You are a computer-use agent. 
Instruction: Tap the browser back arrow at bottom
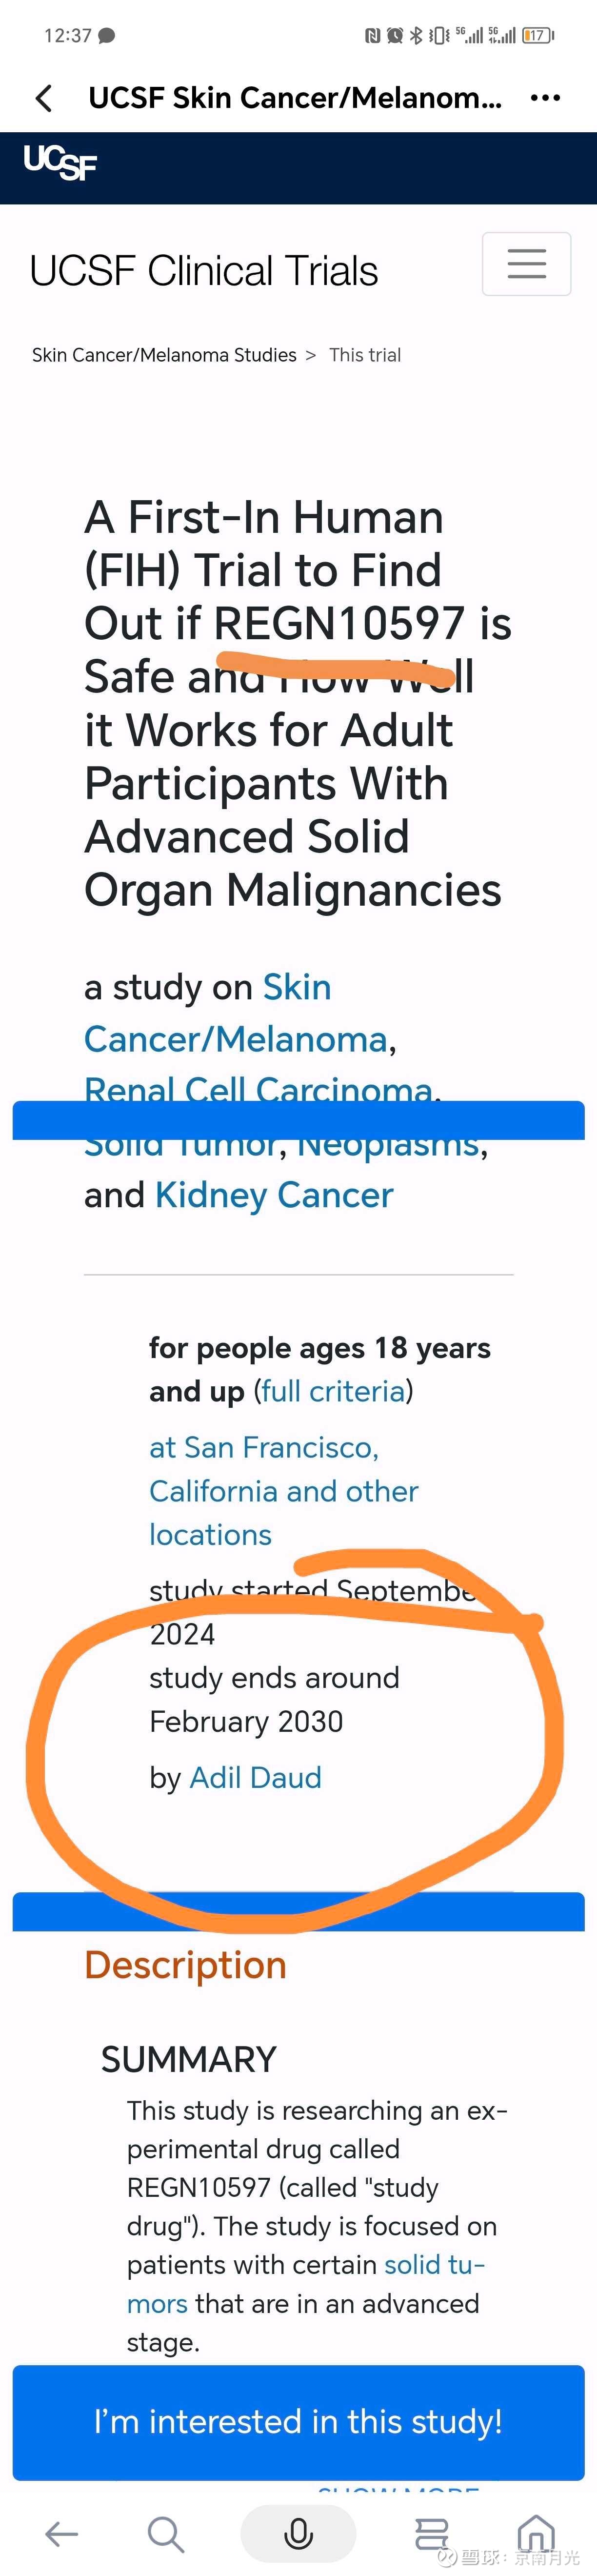point(62,2533)
